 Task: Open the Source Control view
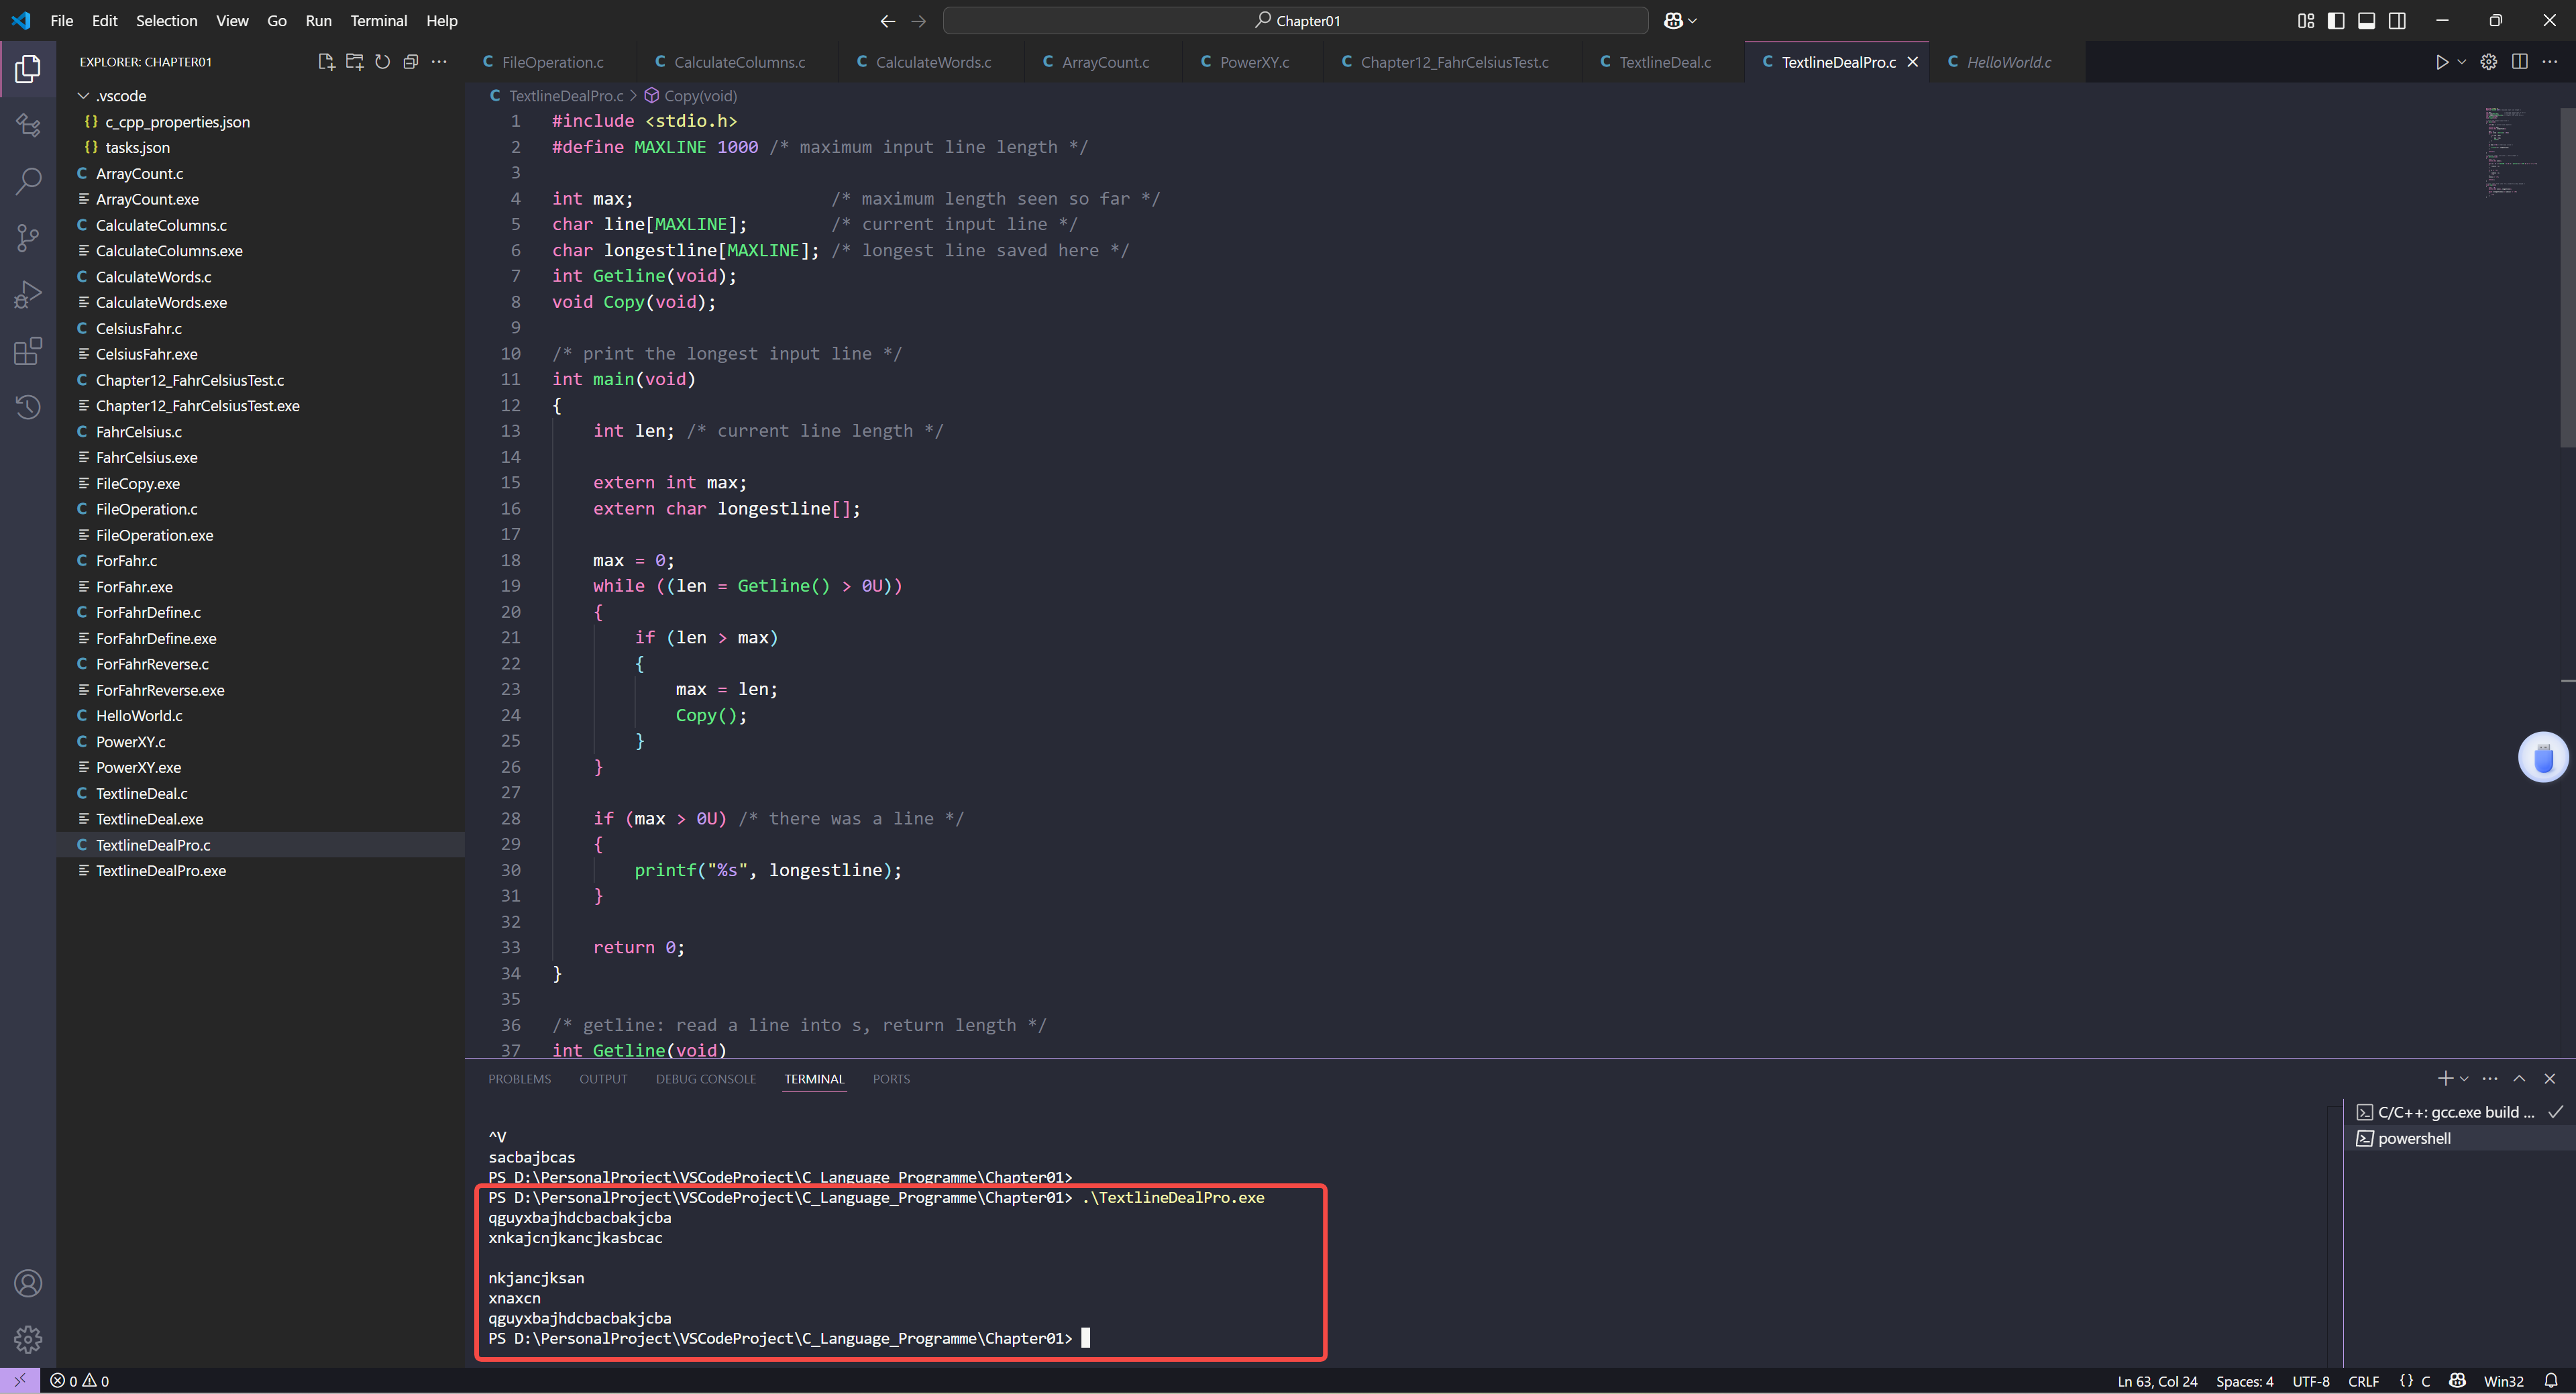click(x=28, y=238)
